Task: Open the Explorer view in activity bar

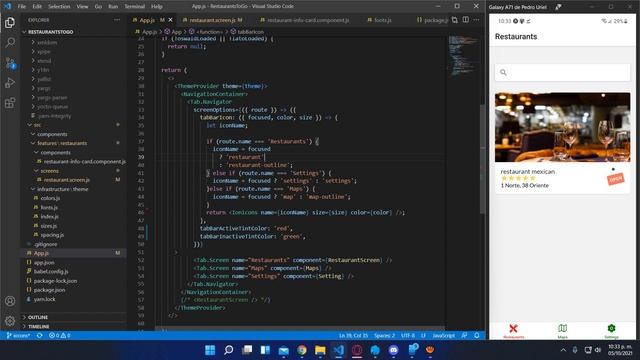Action: (x=10, y=22)
